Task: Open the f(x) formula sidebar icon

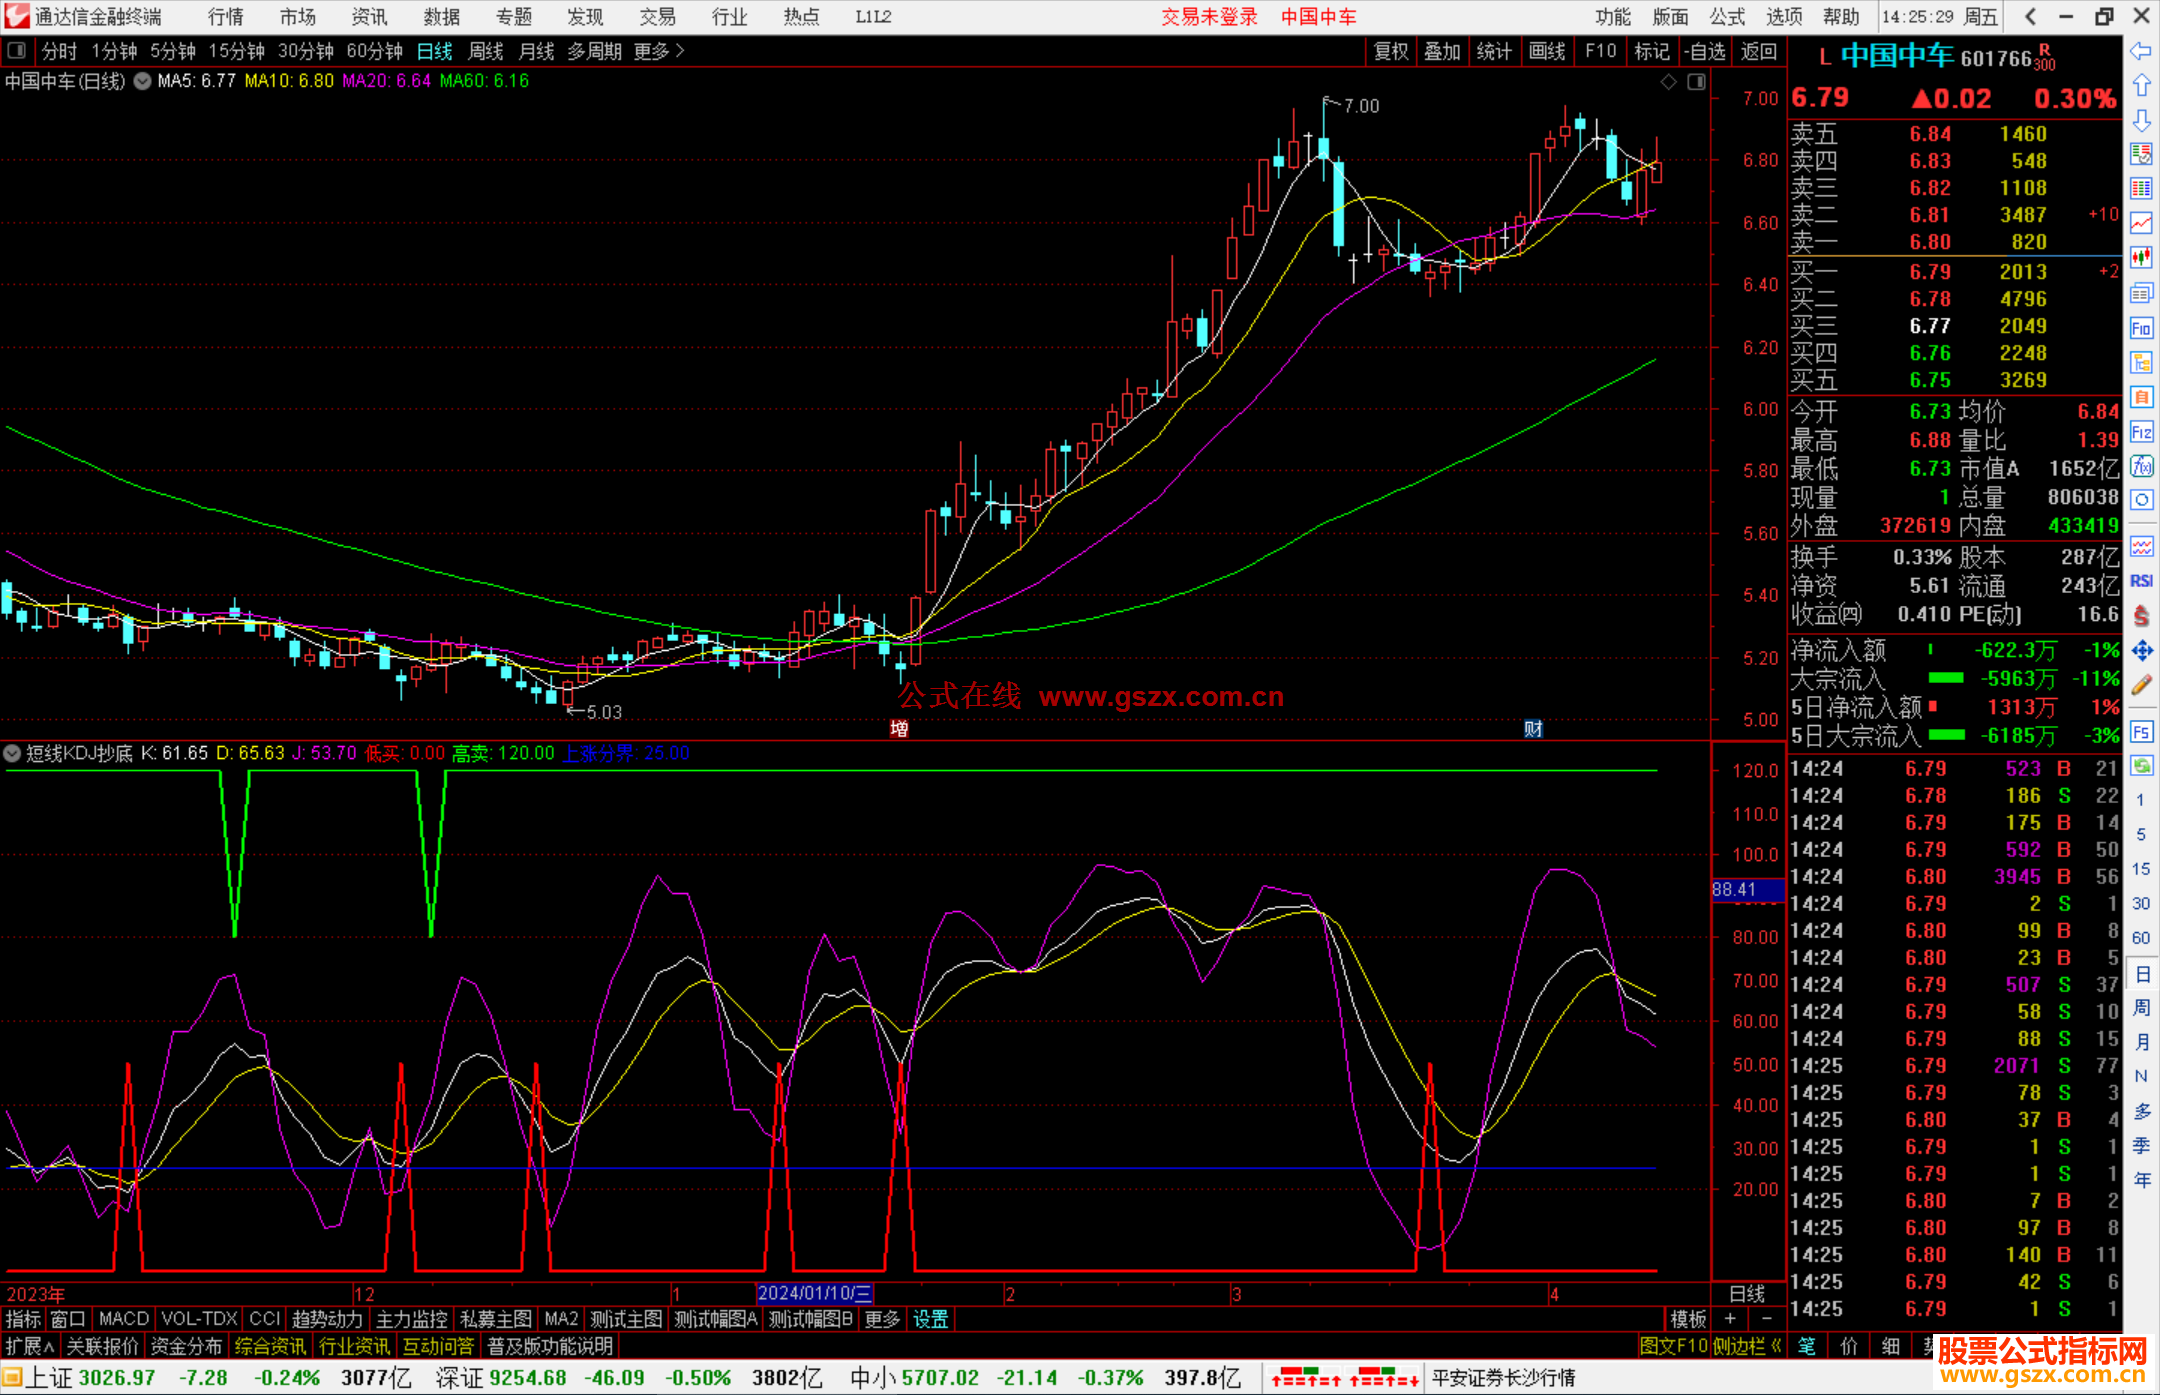Action: (2141, 466)
